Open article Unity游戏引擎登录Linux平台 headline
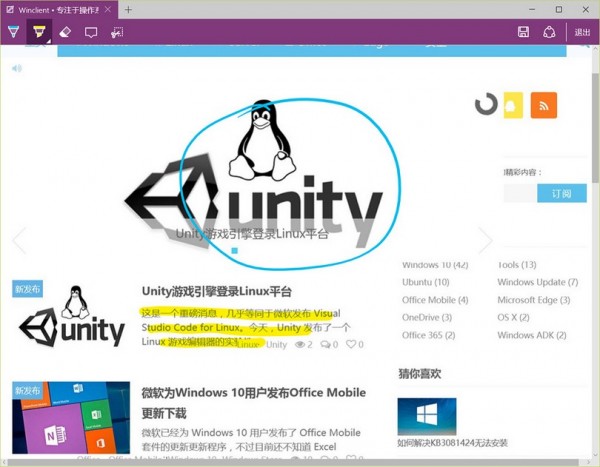 217,291
